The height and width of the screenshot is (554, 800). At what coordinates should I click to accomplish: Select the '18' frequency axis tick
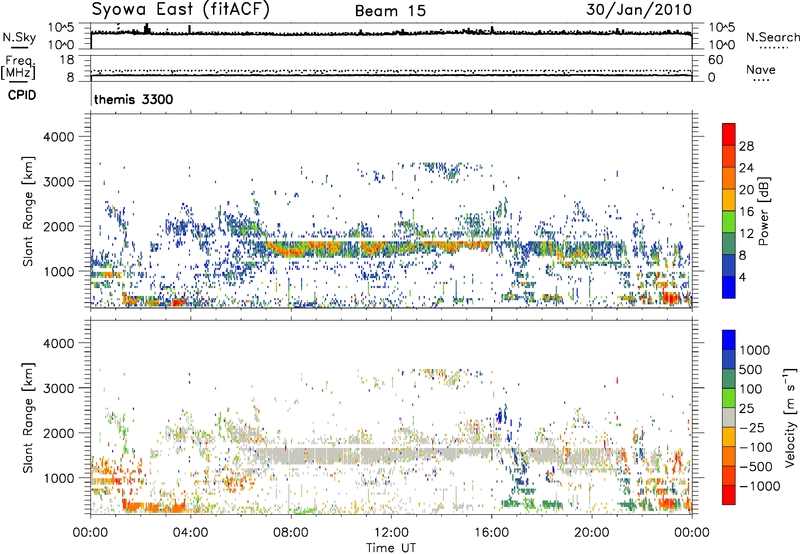click(67, 60)
